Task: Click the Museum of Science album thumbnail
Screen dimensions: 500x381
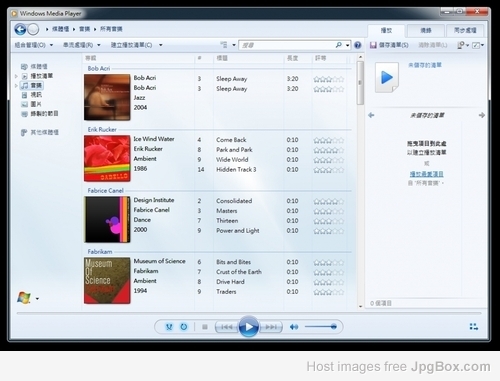Action: click(107, 280)
